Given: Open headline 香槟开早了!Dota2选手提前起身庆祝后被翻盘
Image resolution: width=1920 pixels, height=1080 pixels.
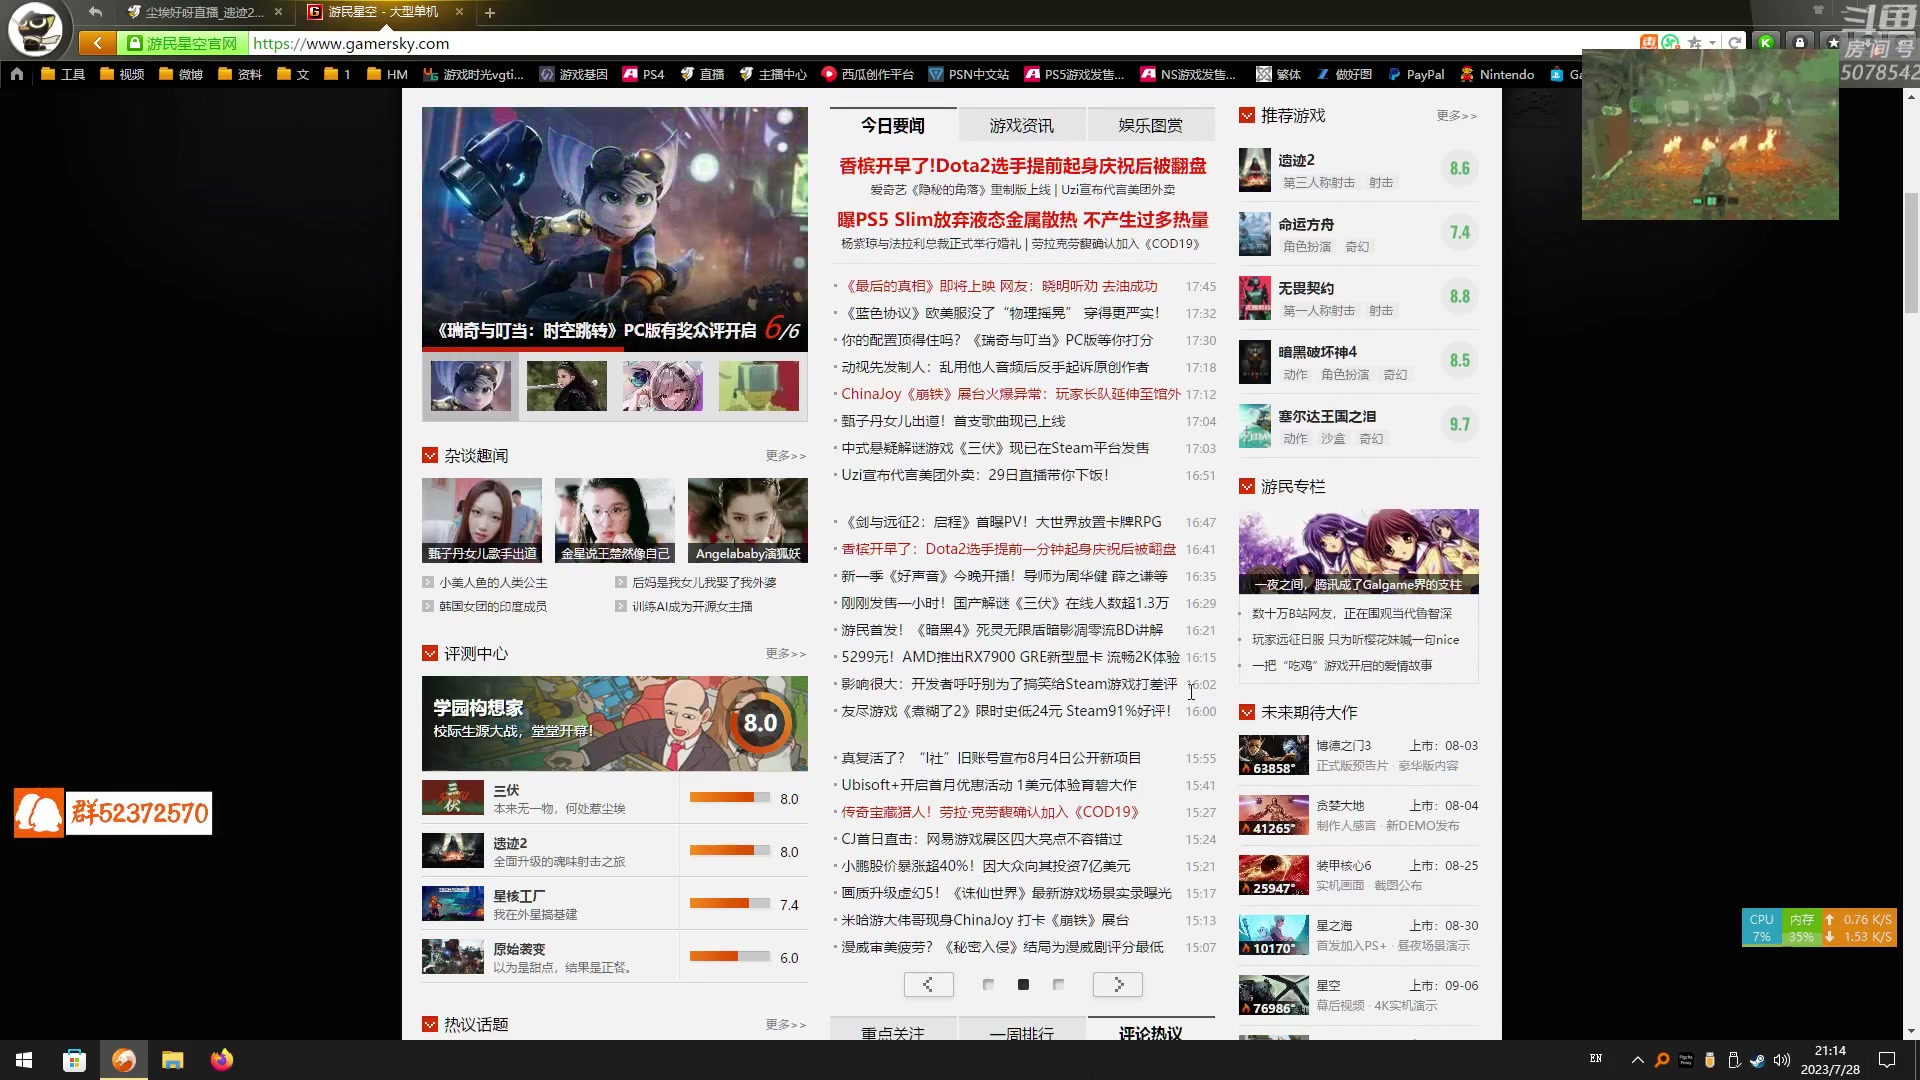Looking at the screenshot, I should (x=1022, y=166).
